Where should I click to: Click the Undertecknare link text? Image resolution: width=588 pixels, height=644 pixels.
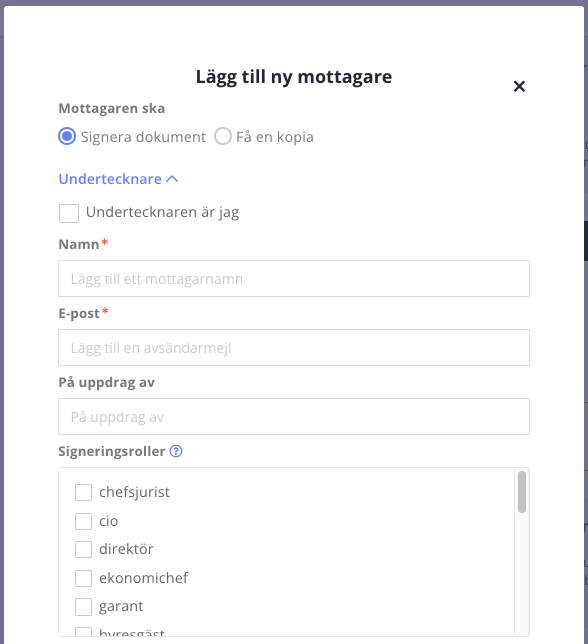(x=110, y=179)
